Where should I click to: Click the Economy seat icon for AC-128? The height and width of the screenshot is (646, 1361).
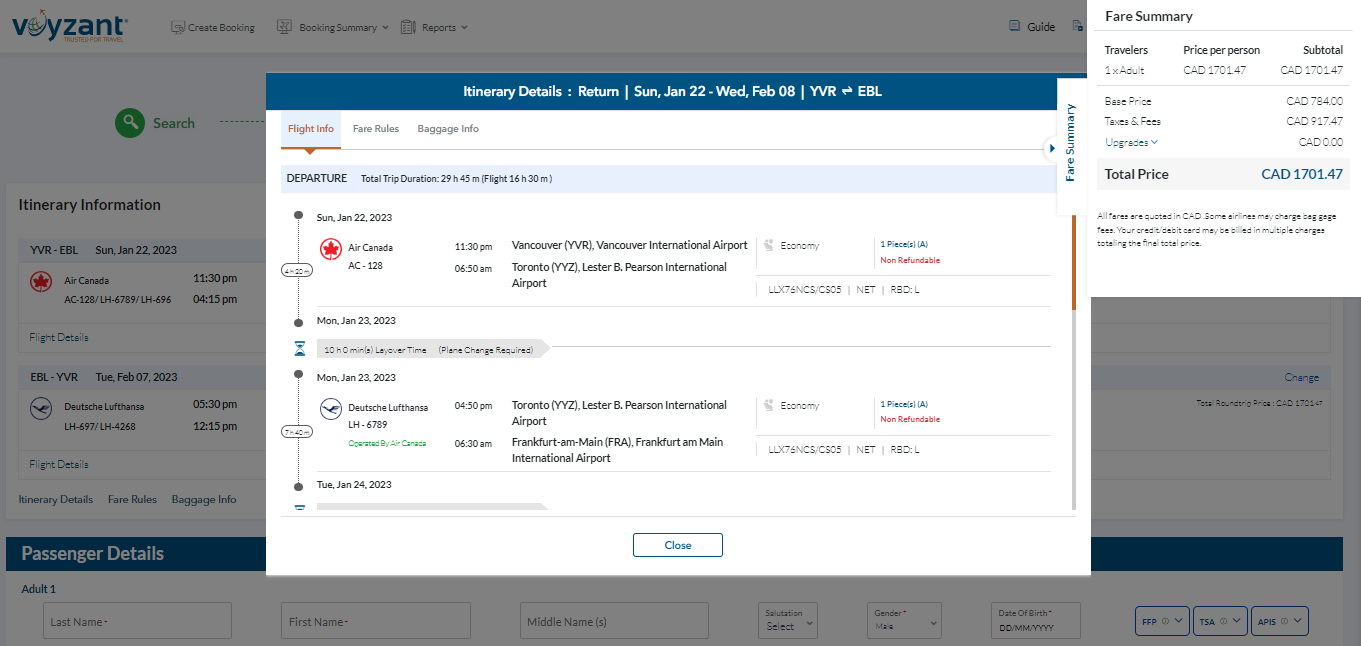coord(768,245)
